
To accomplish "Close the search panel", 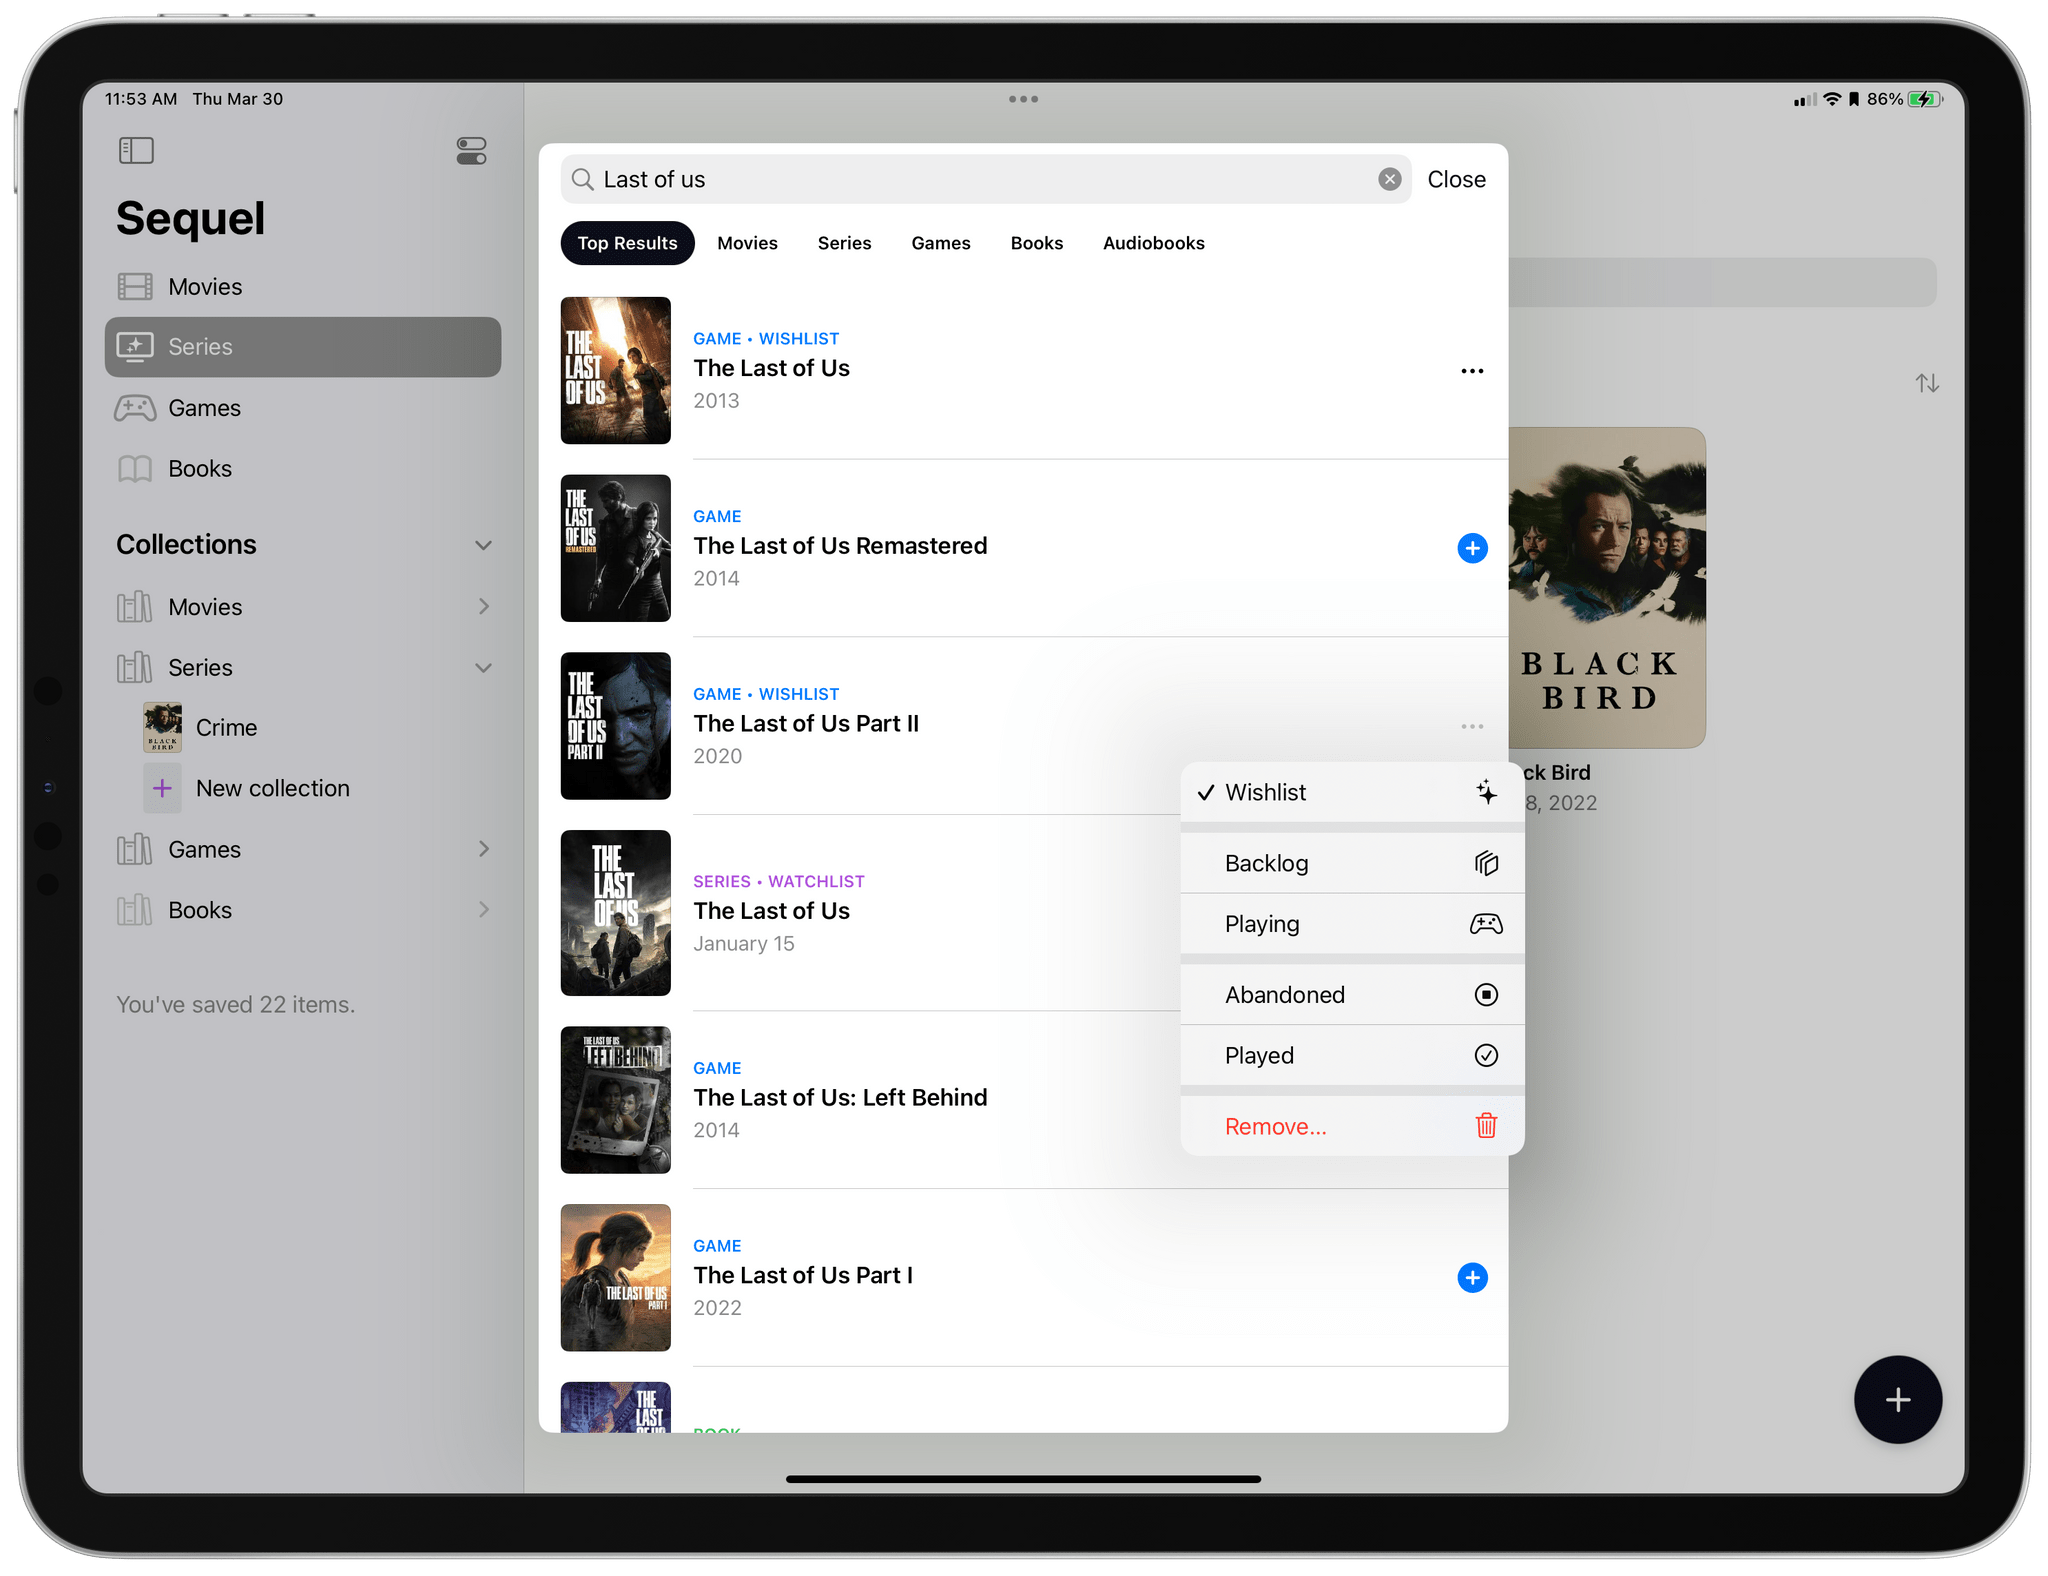I will pos(1456,179).
